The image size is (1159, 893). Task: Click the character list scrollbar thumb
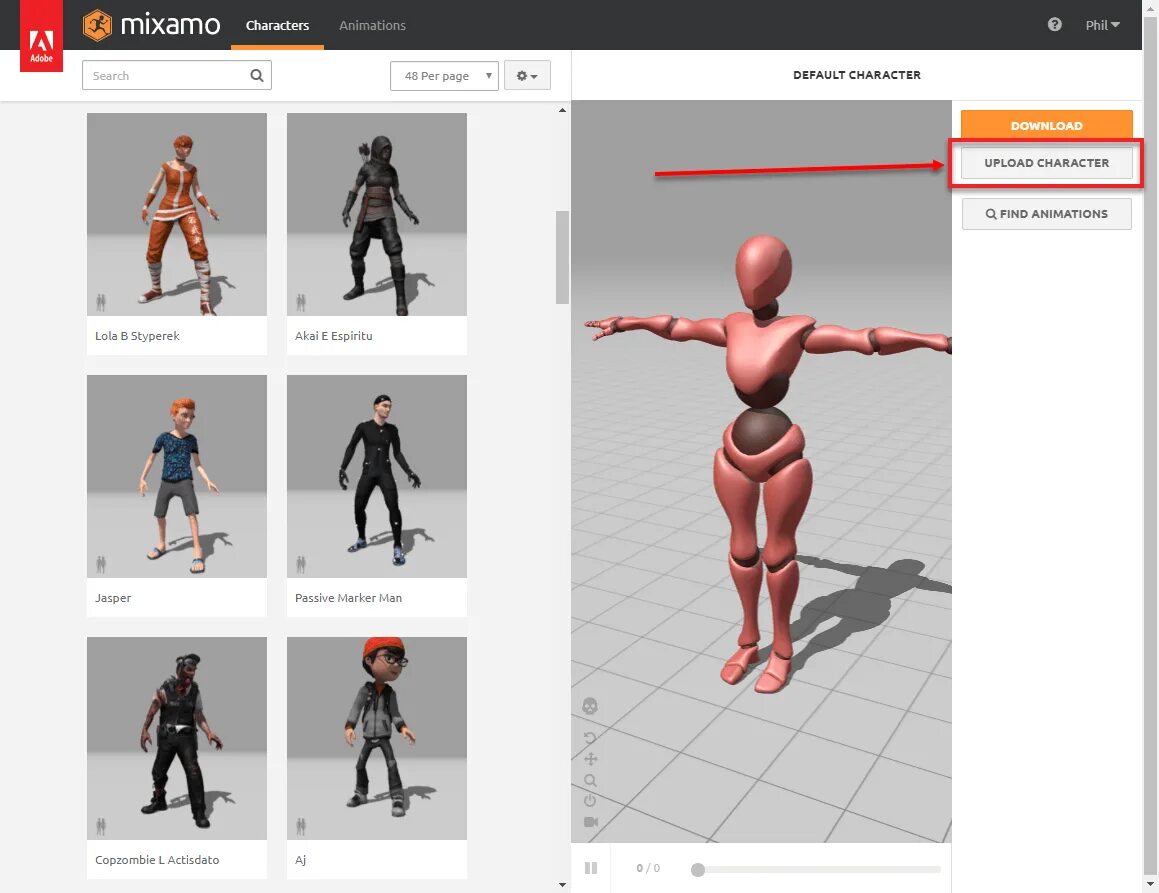pos(562,257)
